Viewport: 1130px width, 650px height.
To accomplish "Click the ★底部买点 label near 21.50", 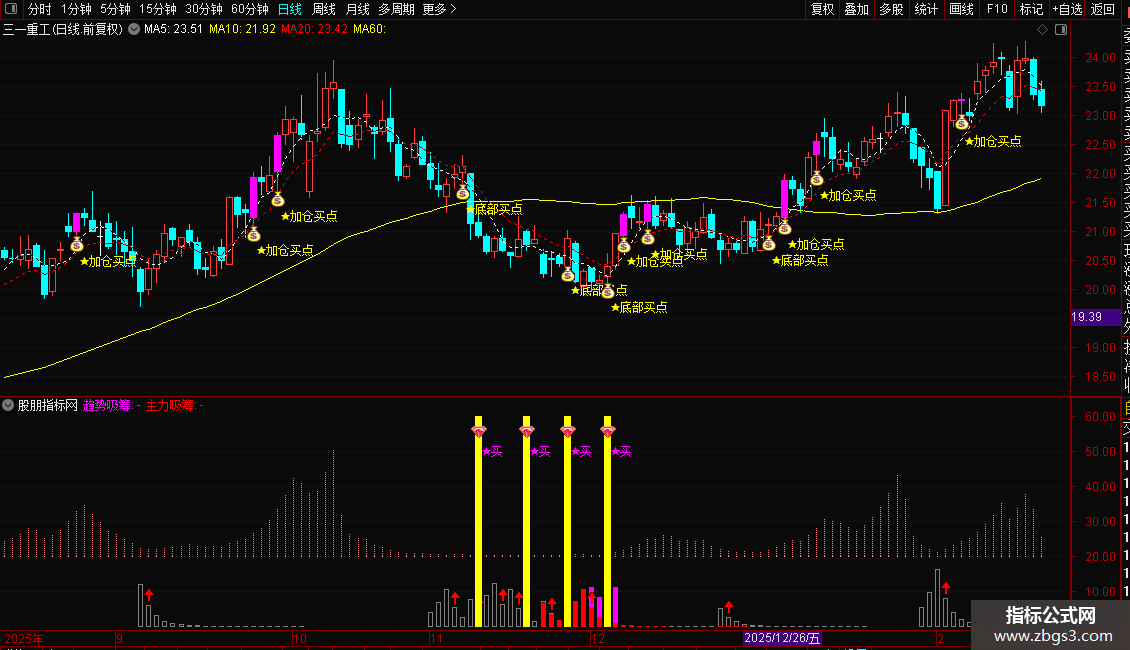I will tap(494, 209).
